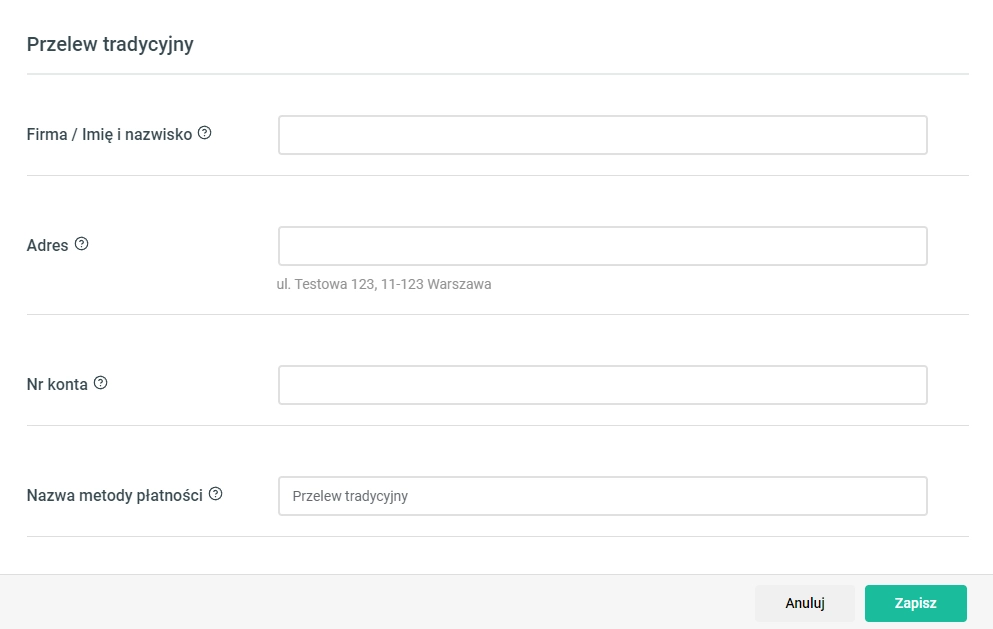
Task: Click into the Adres text box
Action: [603, 246]
